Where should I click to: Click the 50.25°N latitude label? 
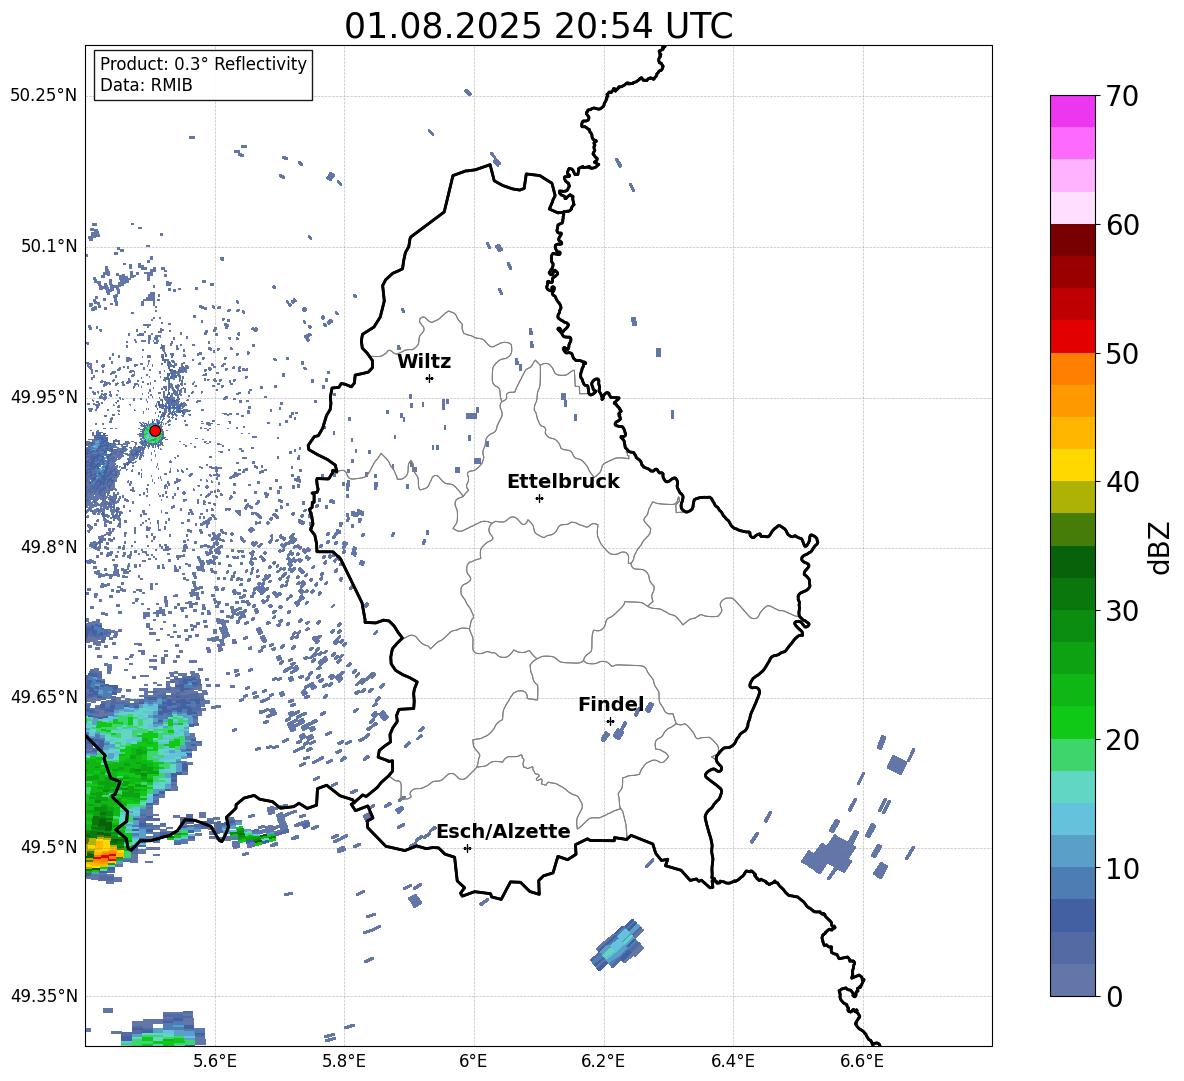[x=44, y=96]
